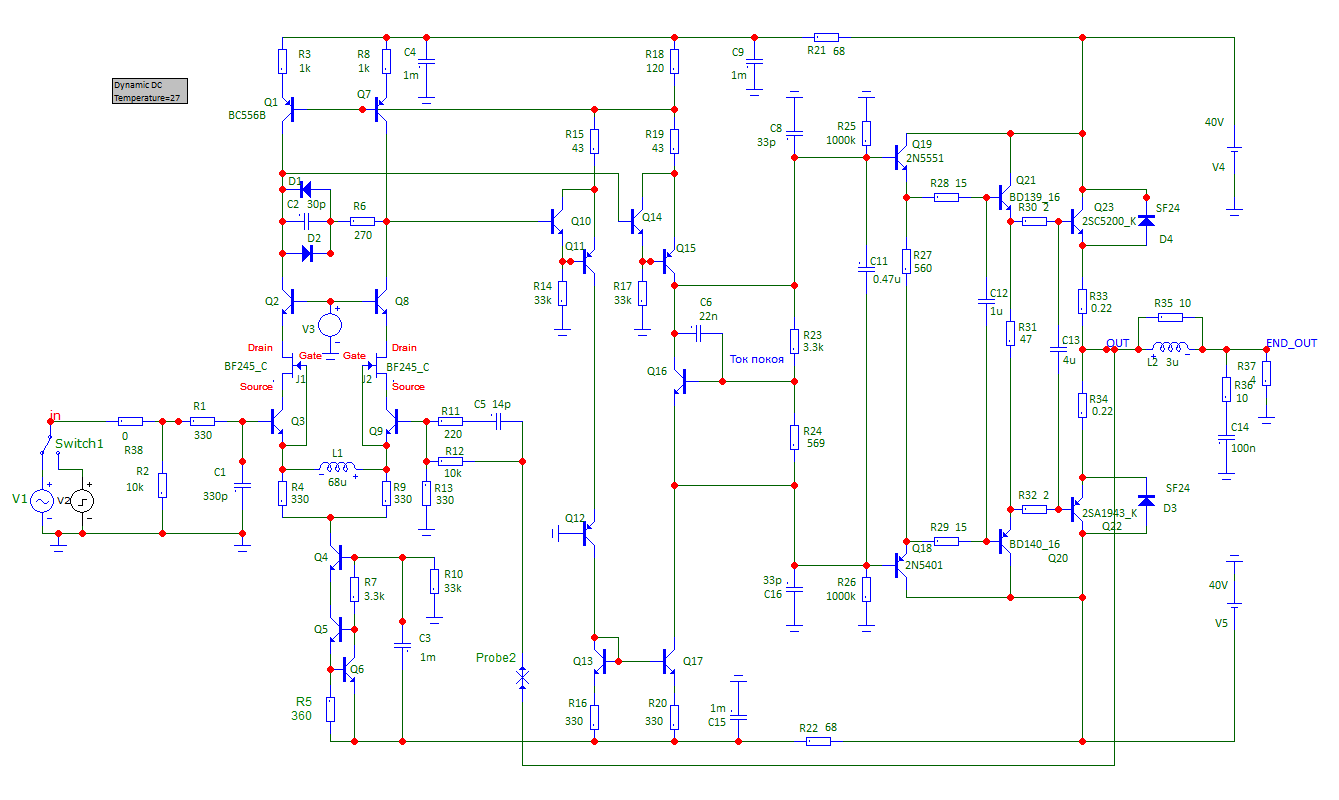Click the '569' value of R24
Image resolution: width=1339 pixels, height=800 pixels.
[x=814, y=443]
